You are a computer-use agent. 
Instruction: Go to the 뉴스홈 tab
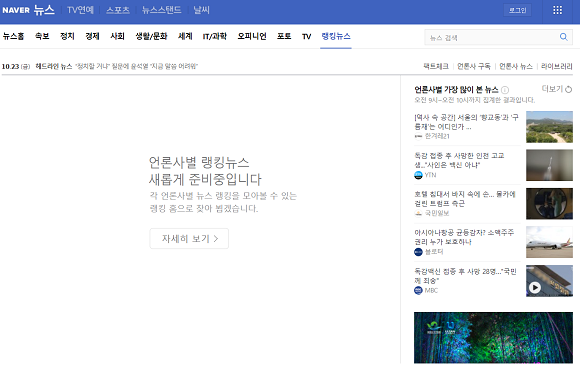click(13, 36)
